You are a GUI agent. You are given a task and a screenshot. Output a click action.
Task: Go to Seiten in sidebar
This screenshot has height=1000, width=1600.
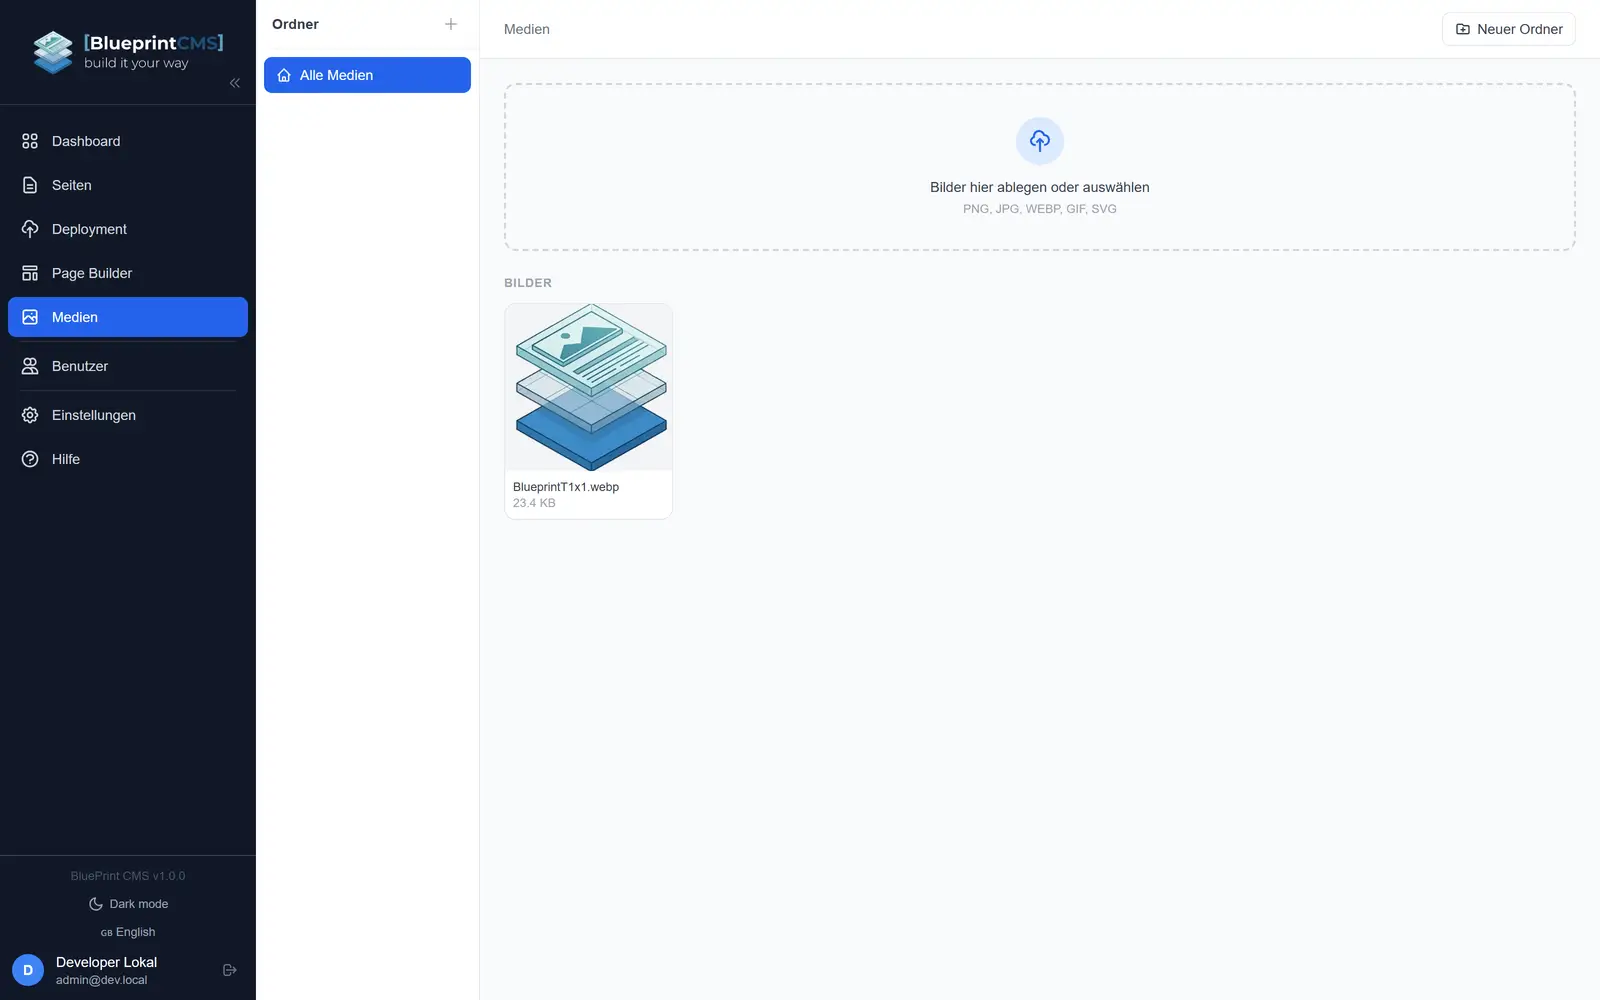(x=128, y=185)
